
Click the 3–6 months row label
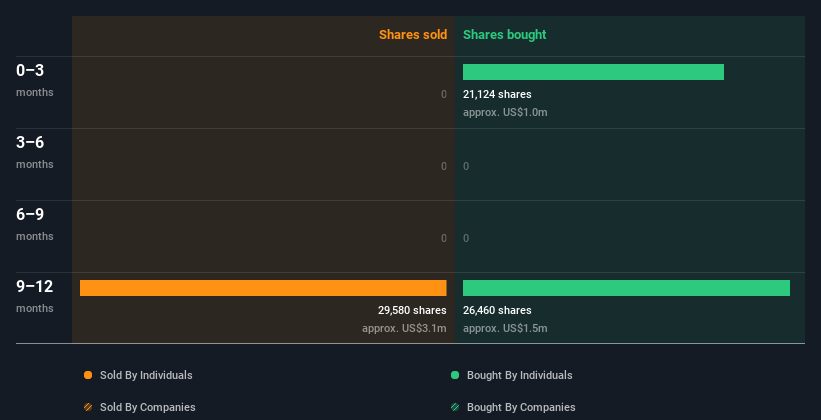pyautogui.click(x=35, y=152)
